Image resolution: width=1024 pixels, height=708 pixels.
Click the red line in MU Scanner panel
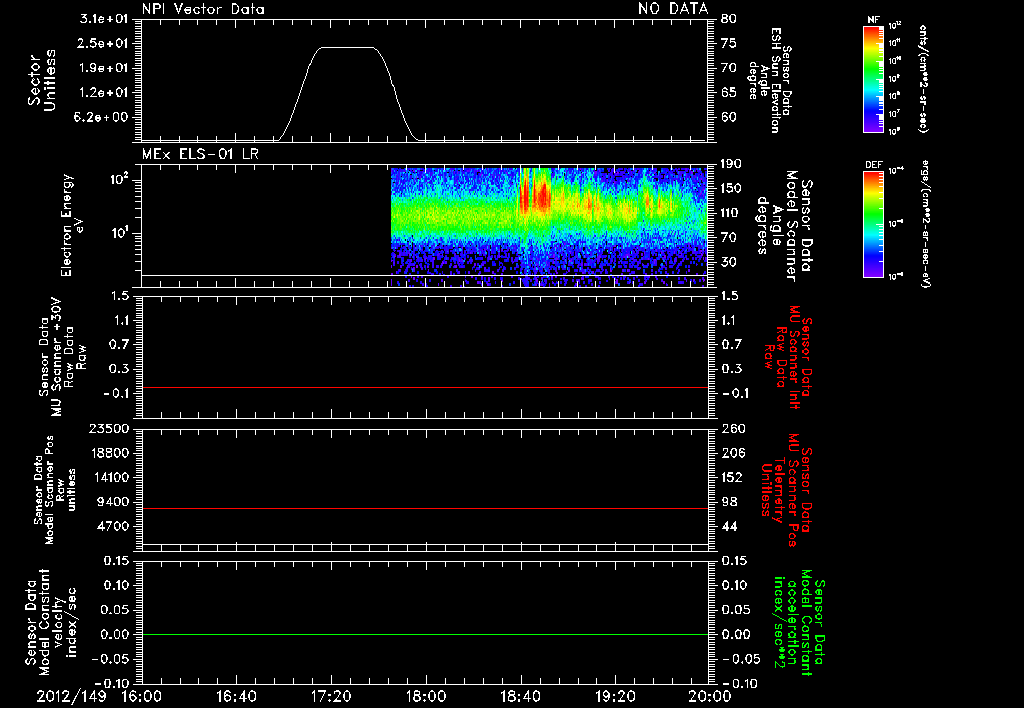424,387
